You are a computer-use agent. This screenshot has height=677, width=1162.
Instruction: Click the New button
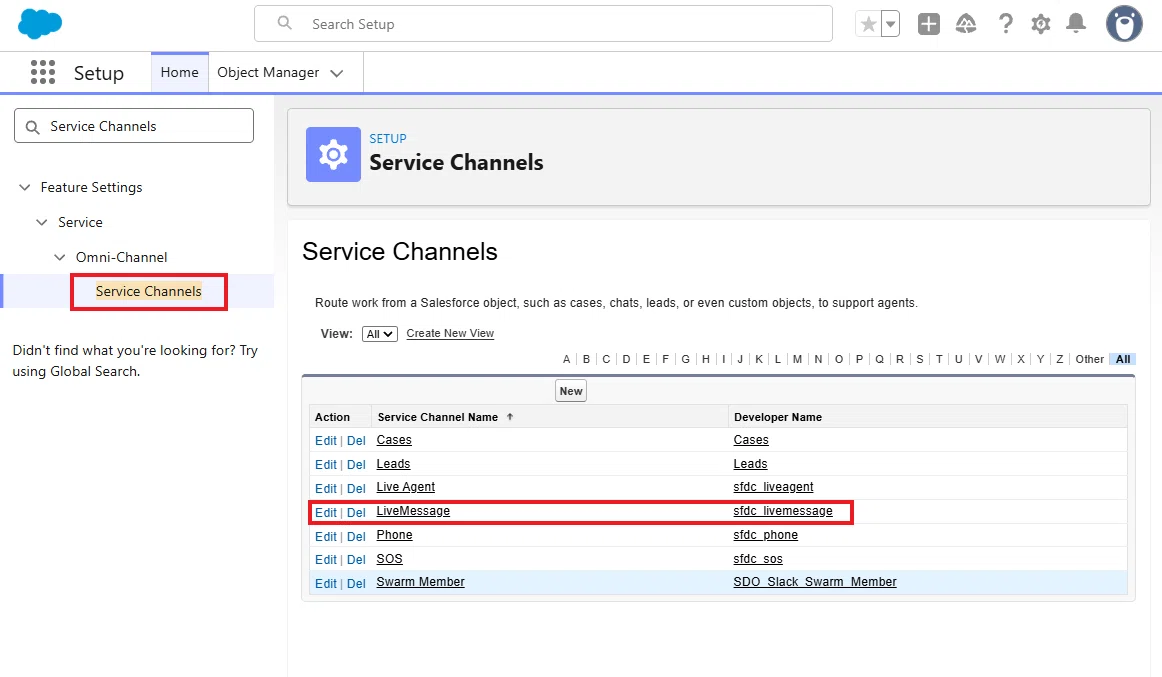[571, 391]
